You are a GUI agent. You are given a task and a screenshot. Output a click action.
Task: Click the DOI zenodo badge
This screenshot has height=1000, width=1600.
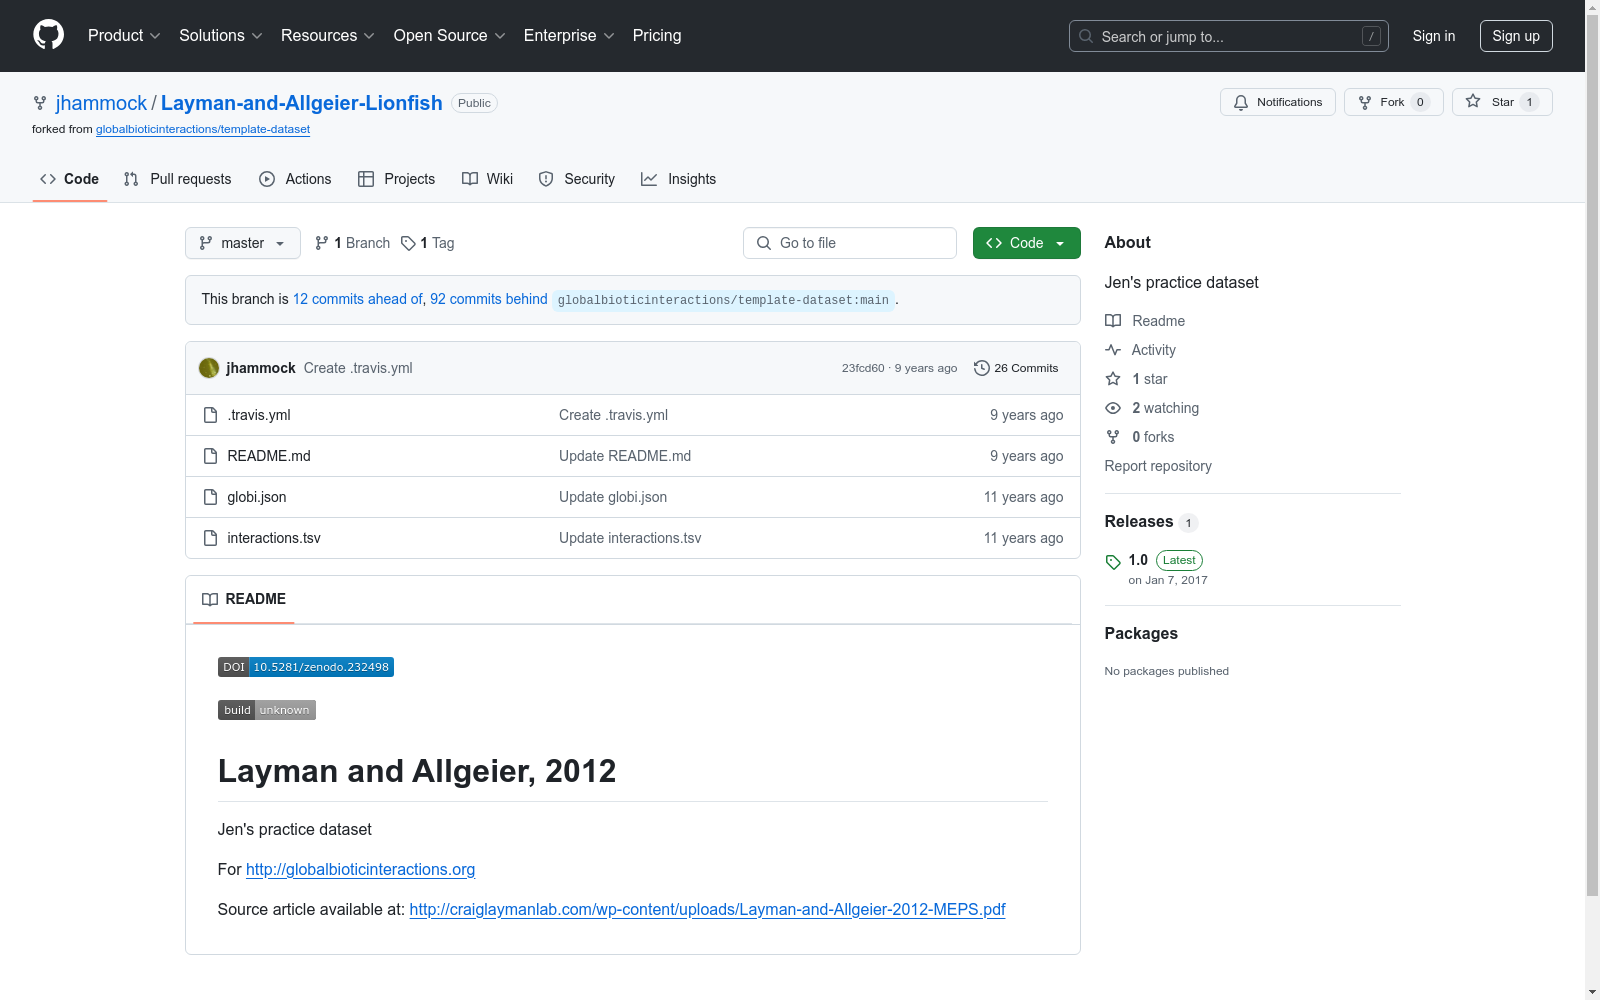pos(306,667)
